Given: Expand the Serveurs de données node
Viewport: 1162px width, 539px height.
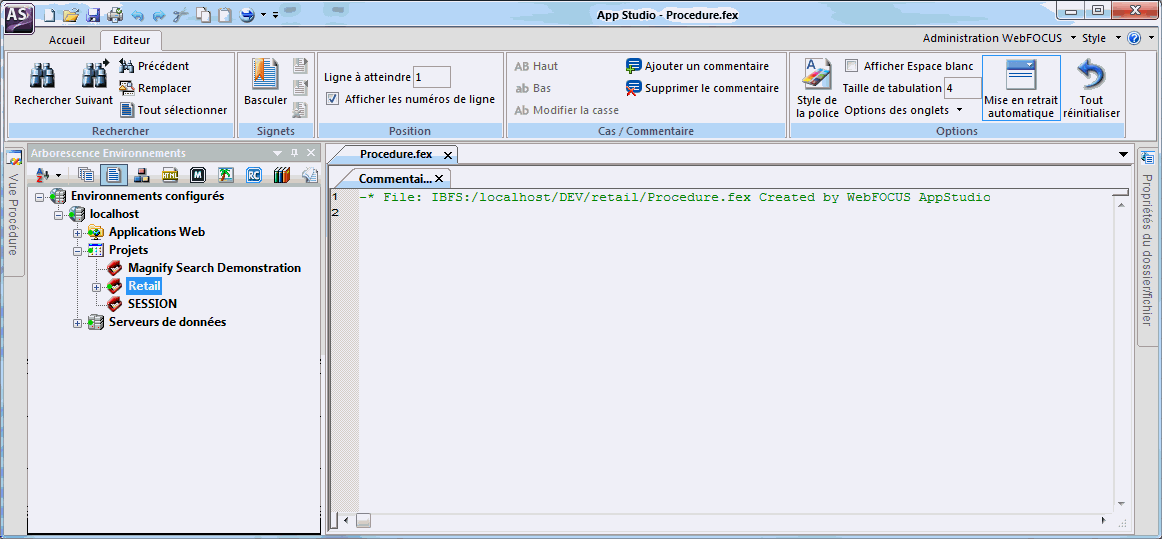Looking at the screenshot, I should (77, 323).
